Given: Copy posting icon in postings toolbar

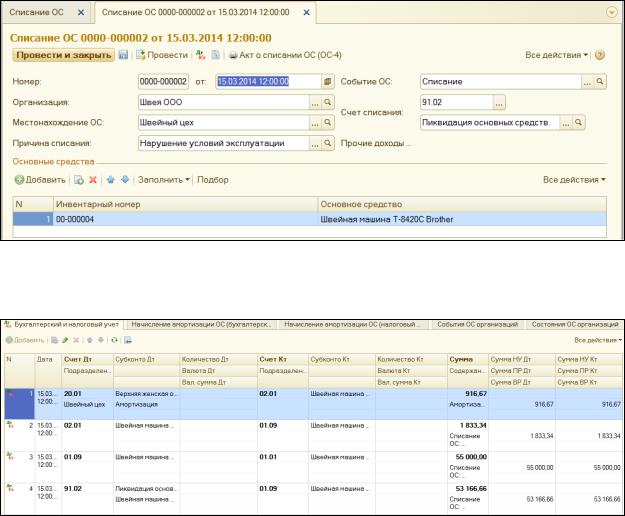Looking at the screenshot, I should tap(55, 340).
